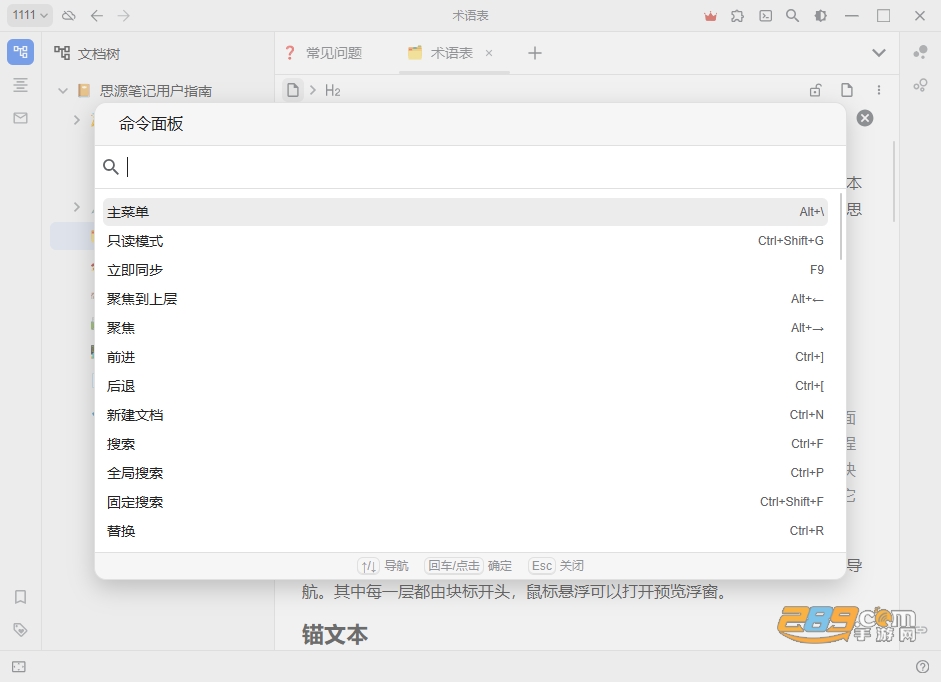
Task: Select the 前进 command
Action: (x=465, y=357)
